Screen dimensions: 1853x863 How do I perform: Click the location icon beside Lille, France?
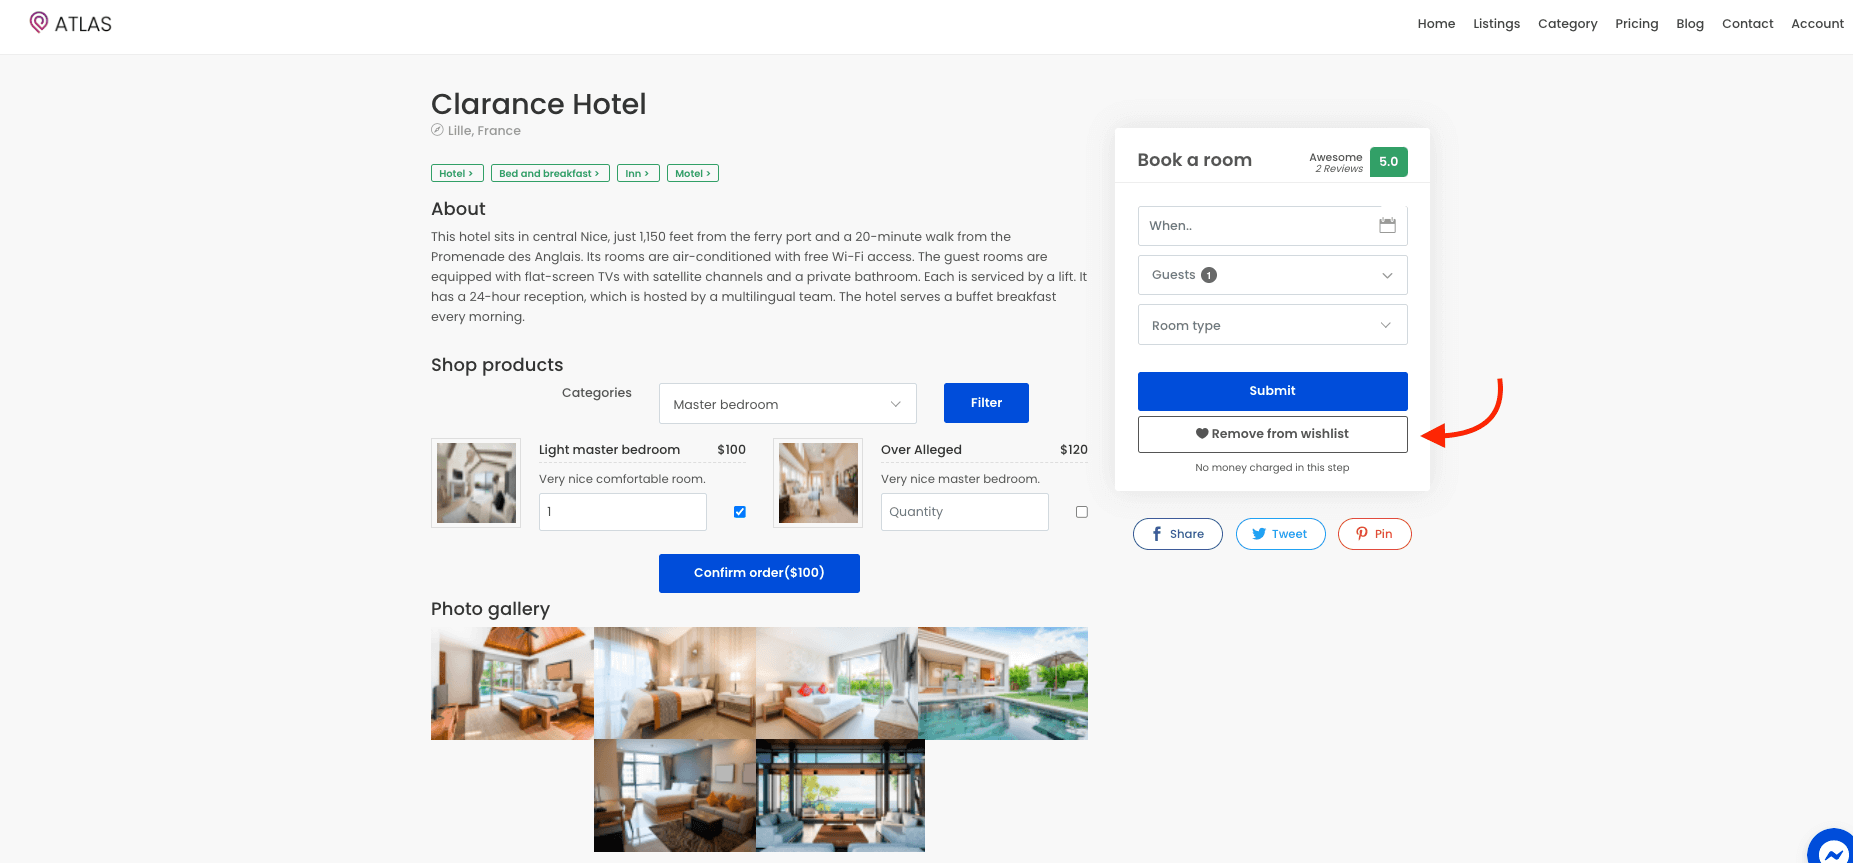(437, 130)
